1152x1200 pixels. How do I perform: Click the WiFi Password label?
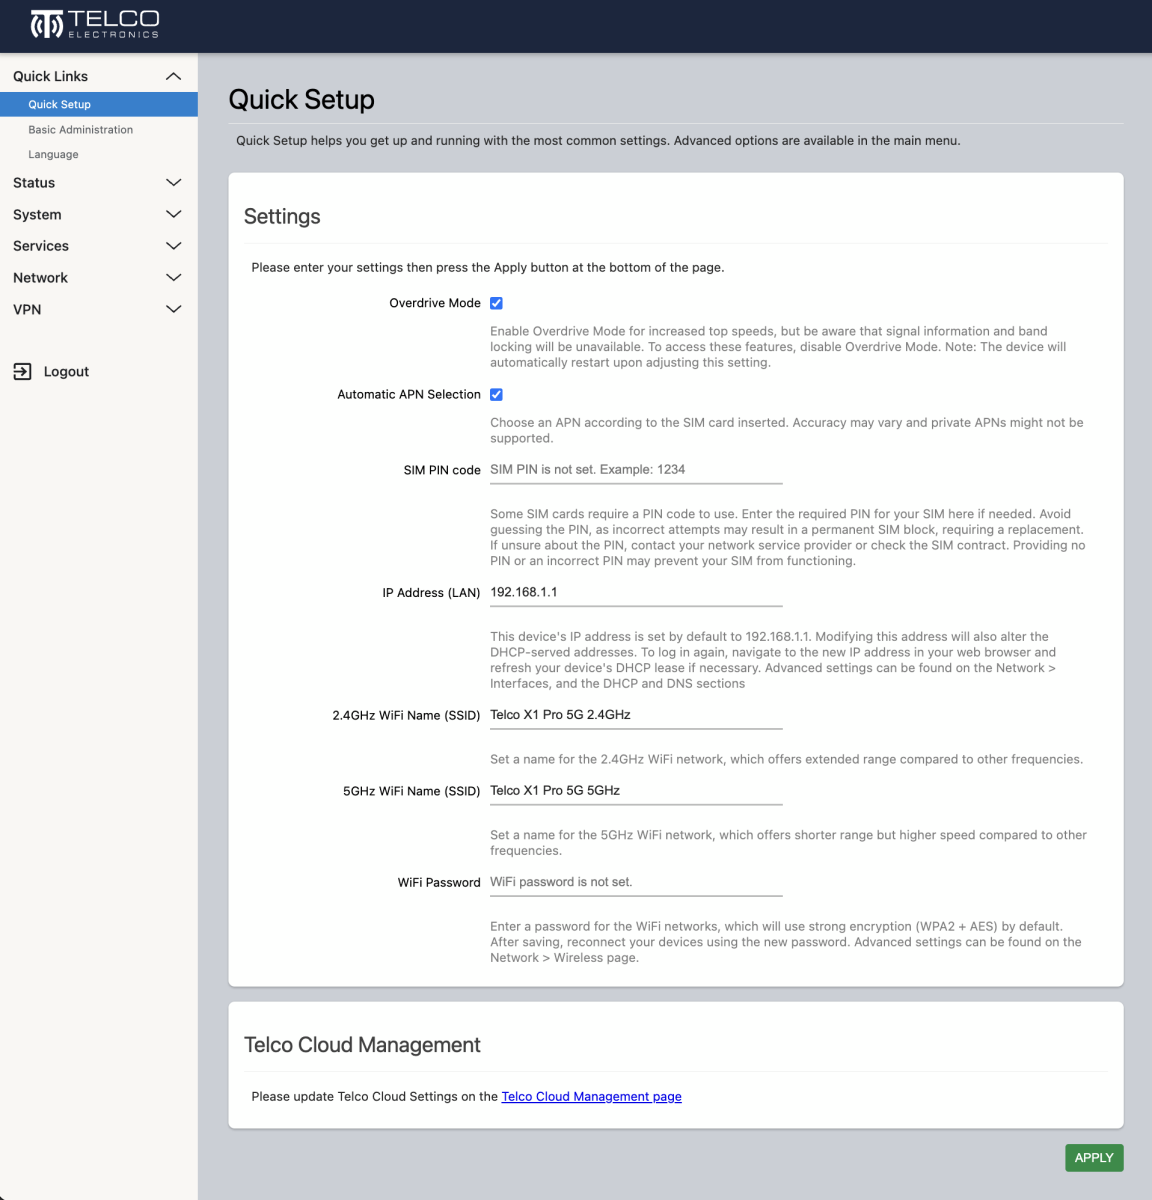(x=439, y=883)
